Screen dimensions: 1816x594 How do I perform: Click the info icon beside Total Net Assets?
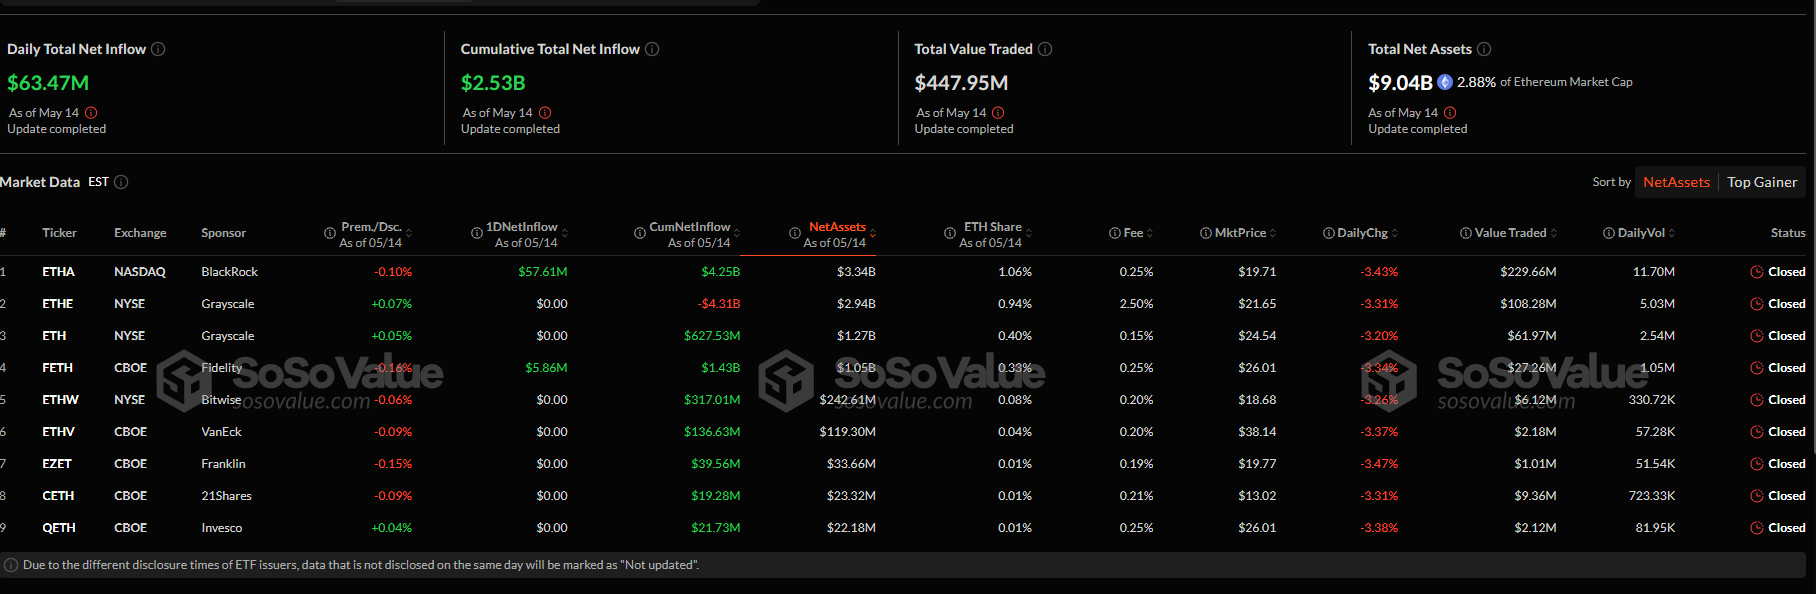pos(1484,49)
